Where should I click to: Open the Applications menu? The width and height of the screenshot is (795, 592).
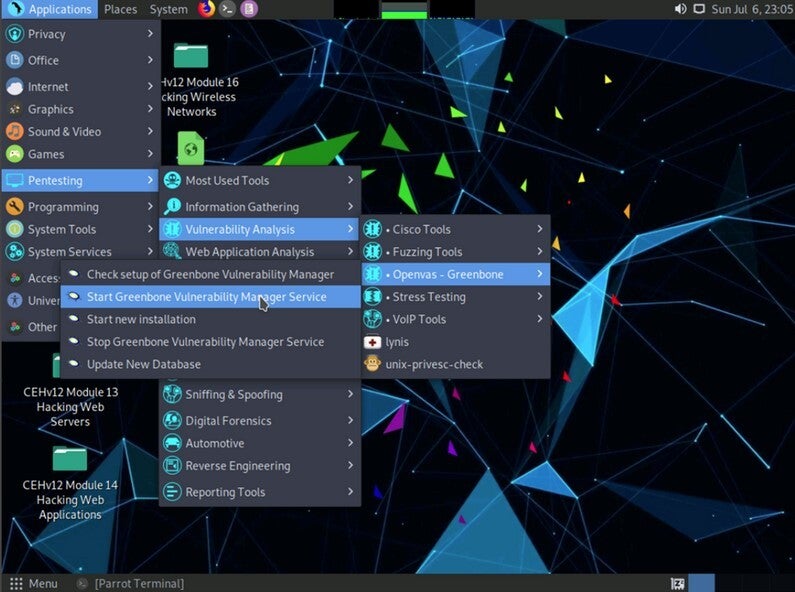point(50,9)
